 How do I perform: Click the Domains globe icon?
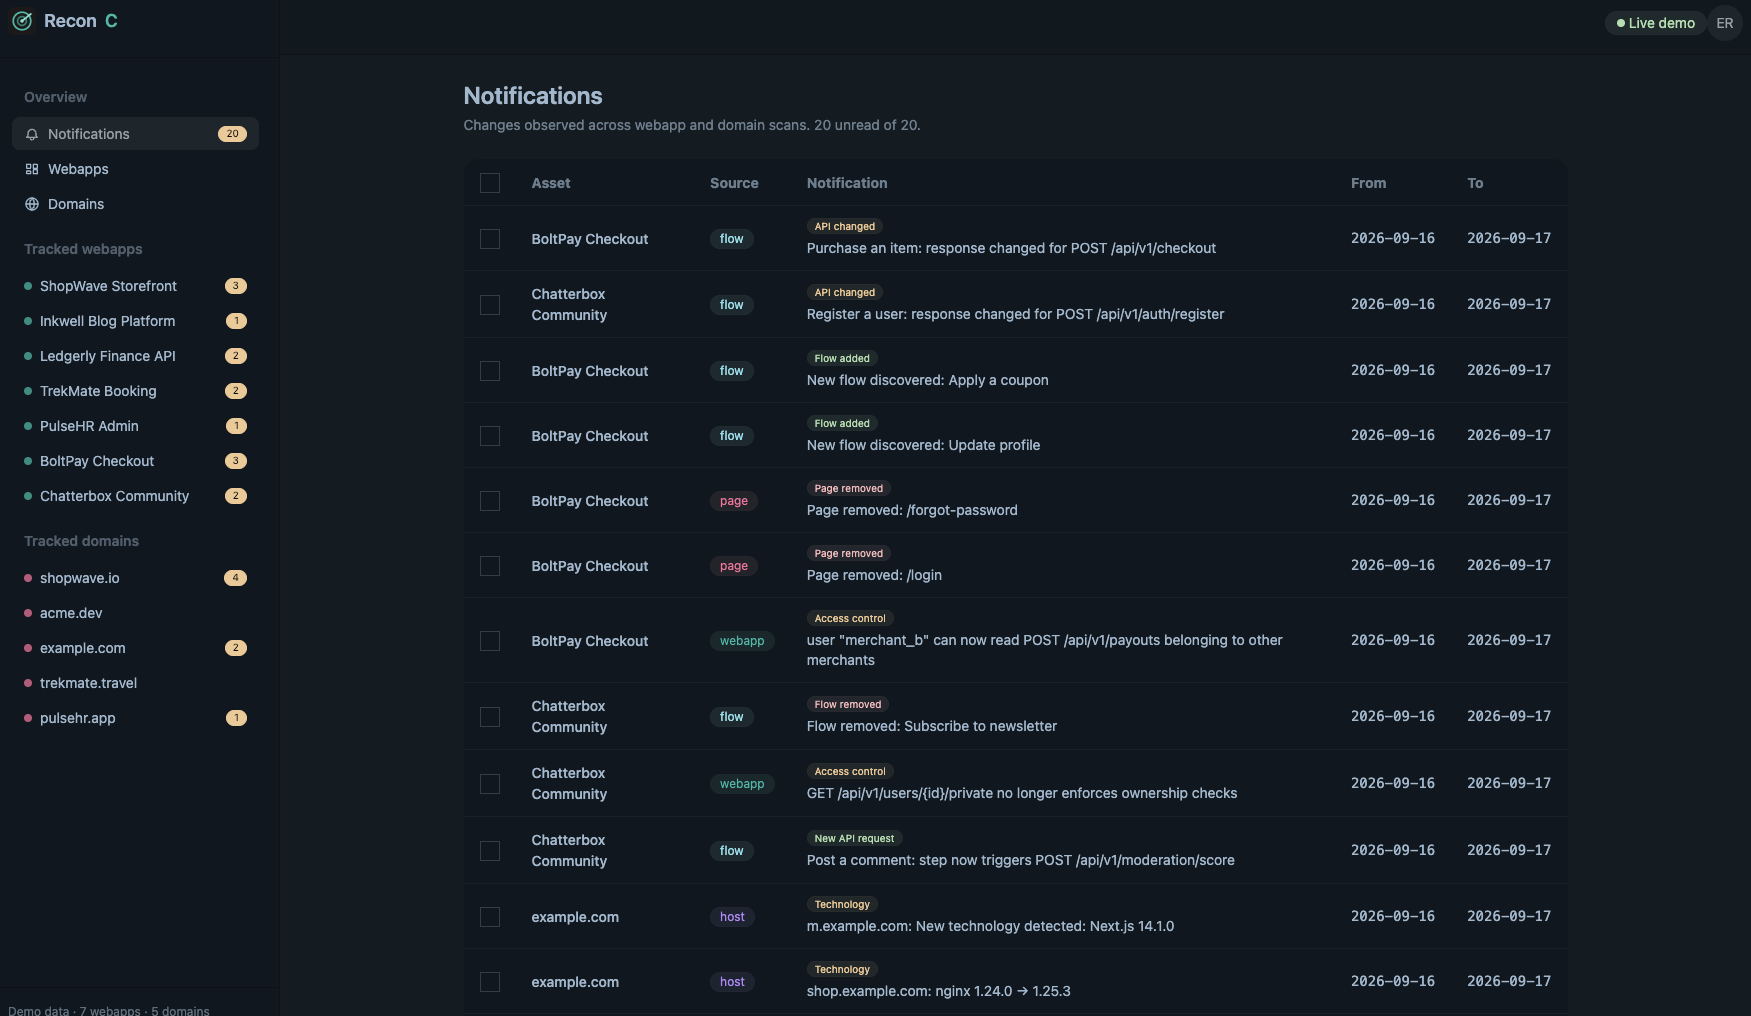click(32, 204)
